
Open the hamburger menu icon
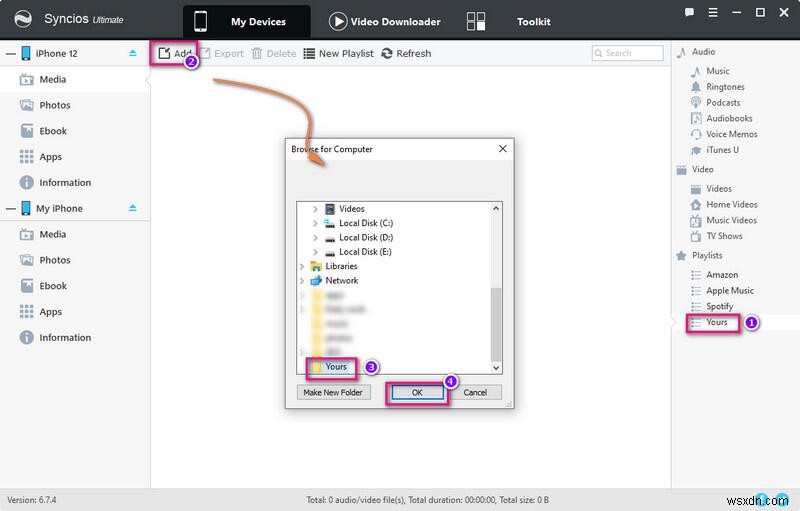(713, 12)
